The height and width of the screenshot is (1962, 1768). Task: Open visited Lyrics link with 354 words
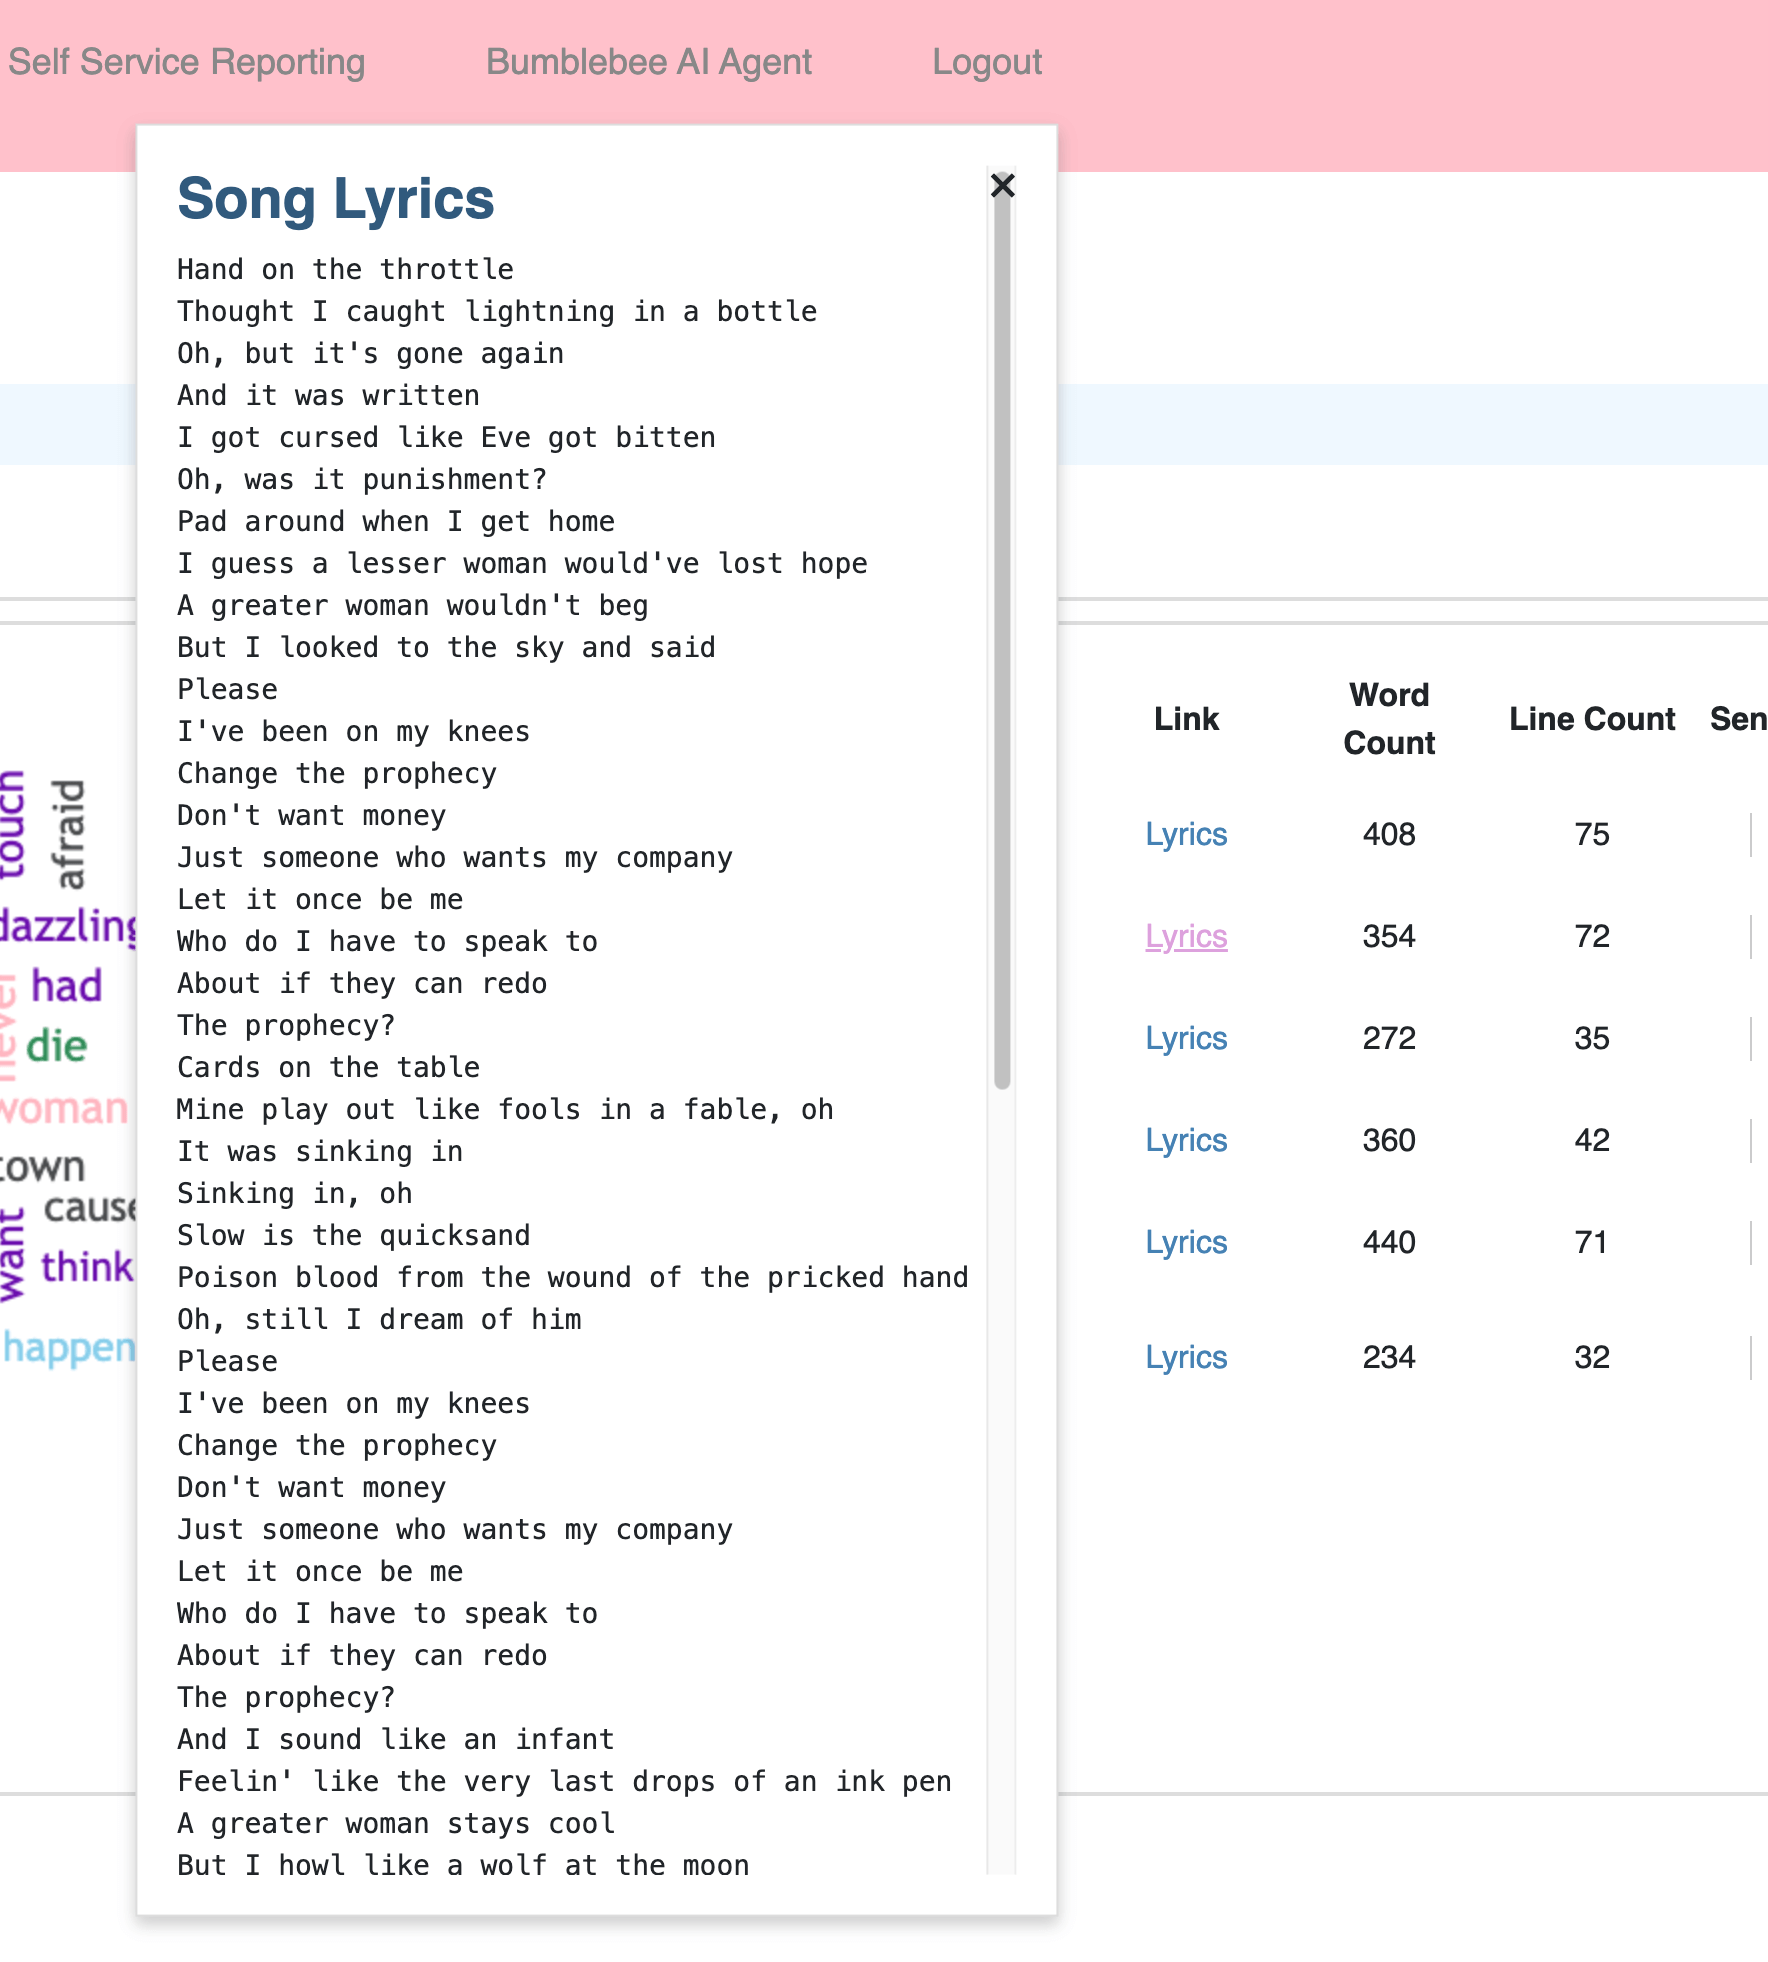pyautogui.click(x=1186, y=936)
